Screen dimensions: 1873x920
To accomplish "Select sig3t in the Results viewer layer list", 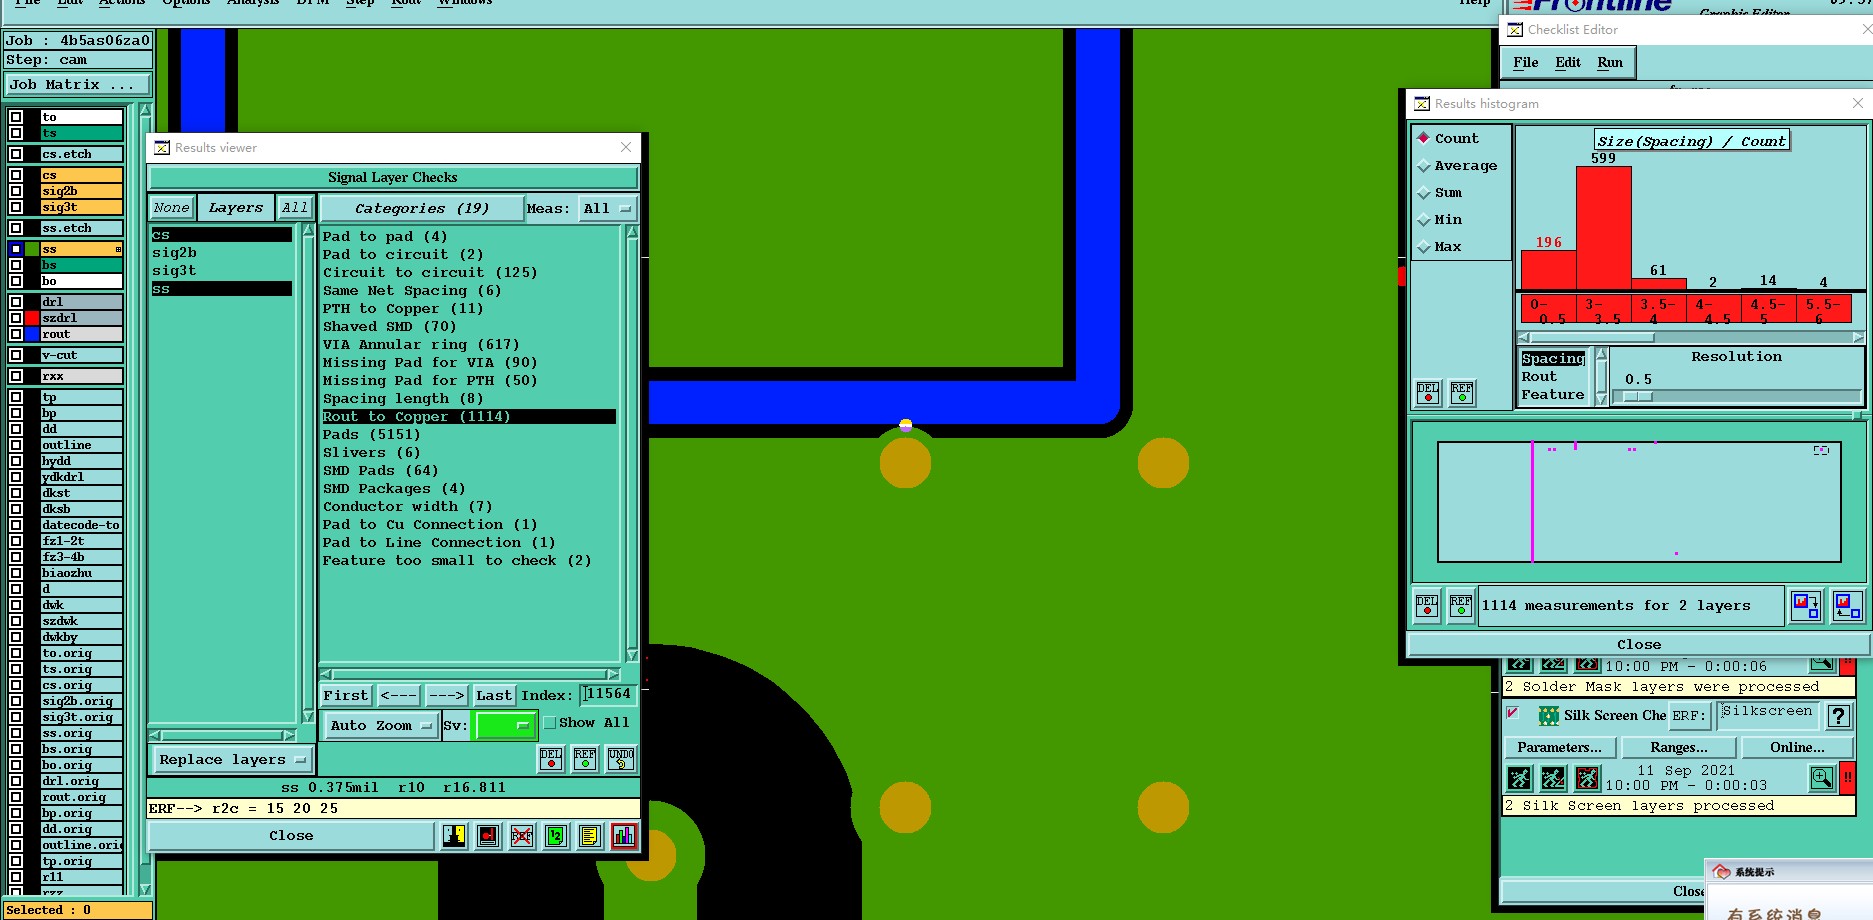I will pyautogui.click(x=174, y=270).
